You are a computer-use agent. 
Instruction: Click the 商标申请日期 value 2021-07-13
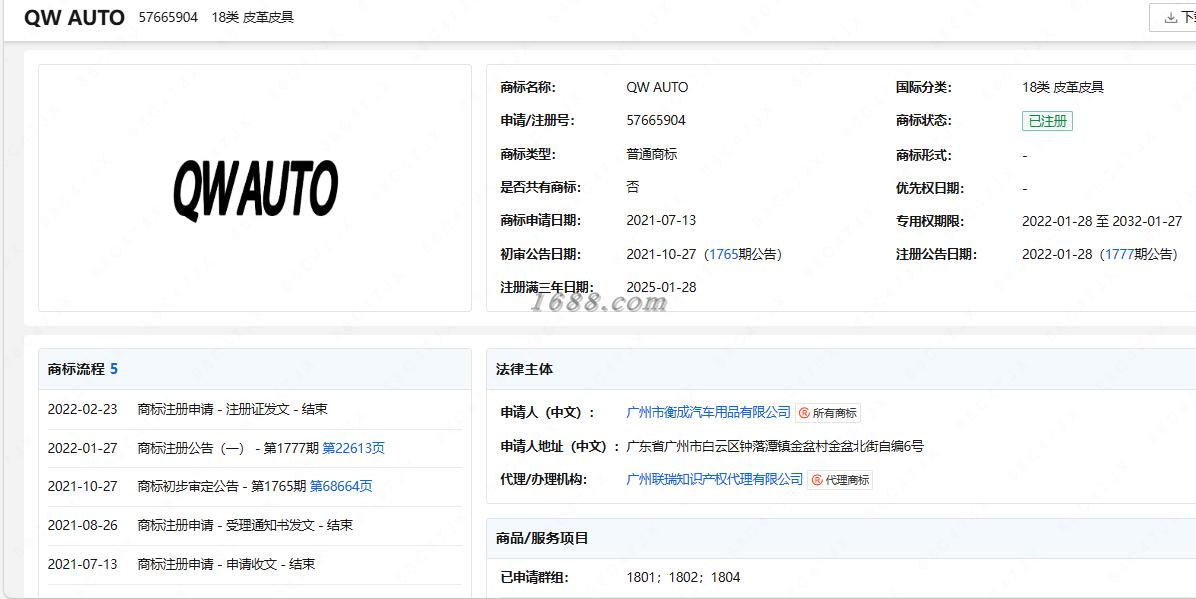coord(661,220)
